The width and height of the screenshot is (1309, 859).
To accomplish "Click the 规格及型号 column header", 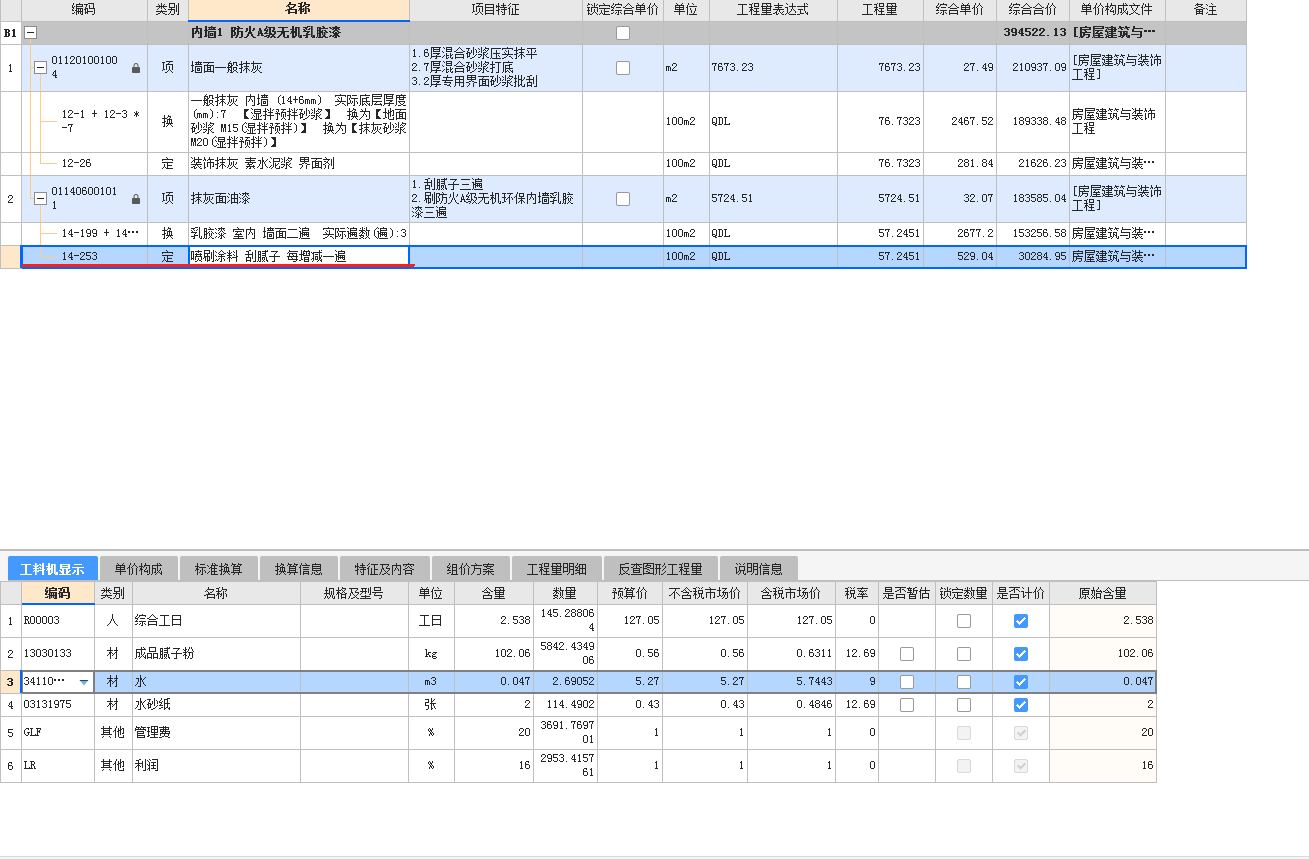I will [354, 593].
